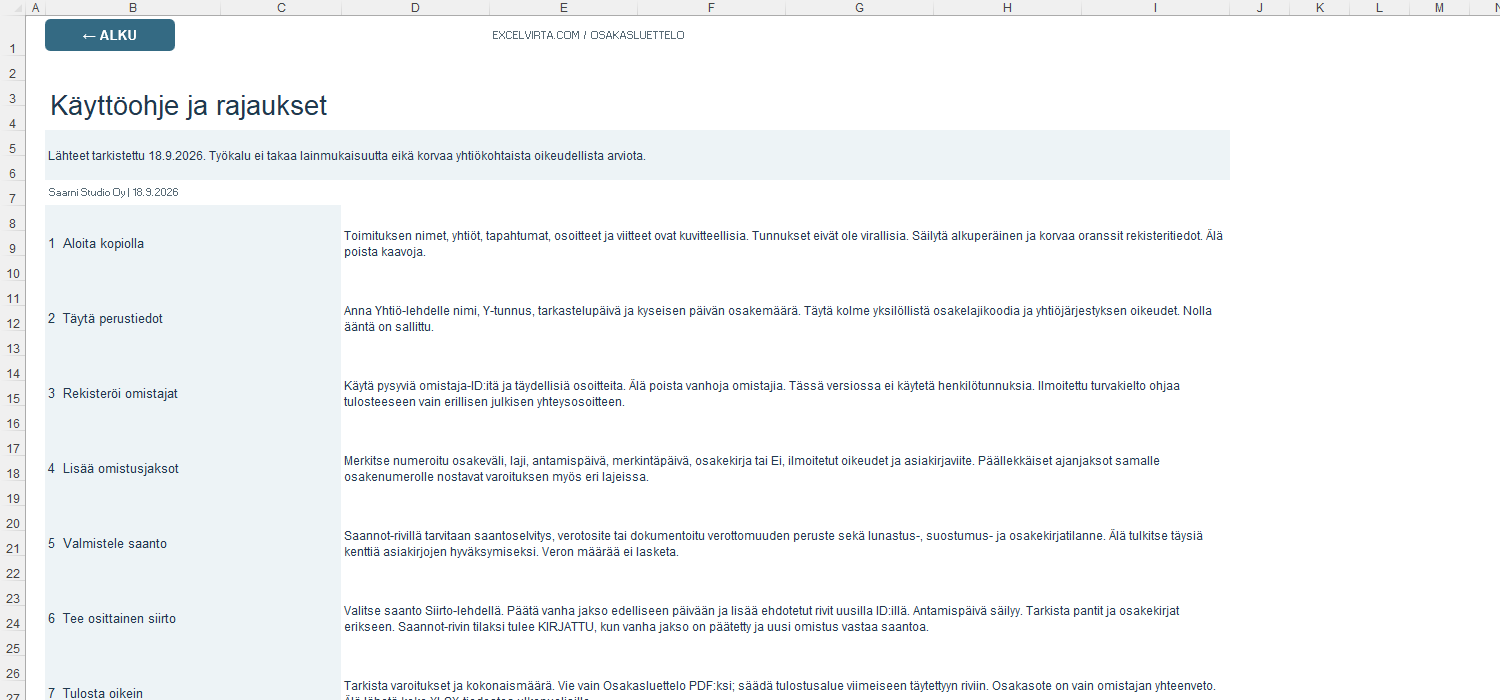Select row 1 header
Viewport: 1500px width, 700px height.
[13, 38]
